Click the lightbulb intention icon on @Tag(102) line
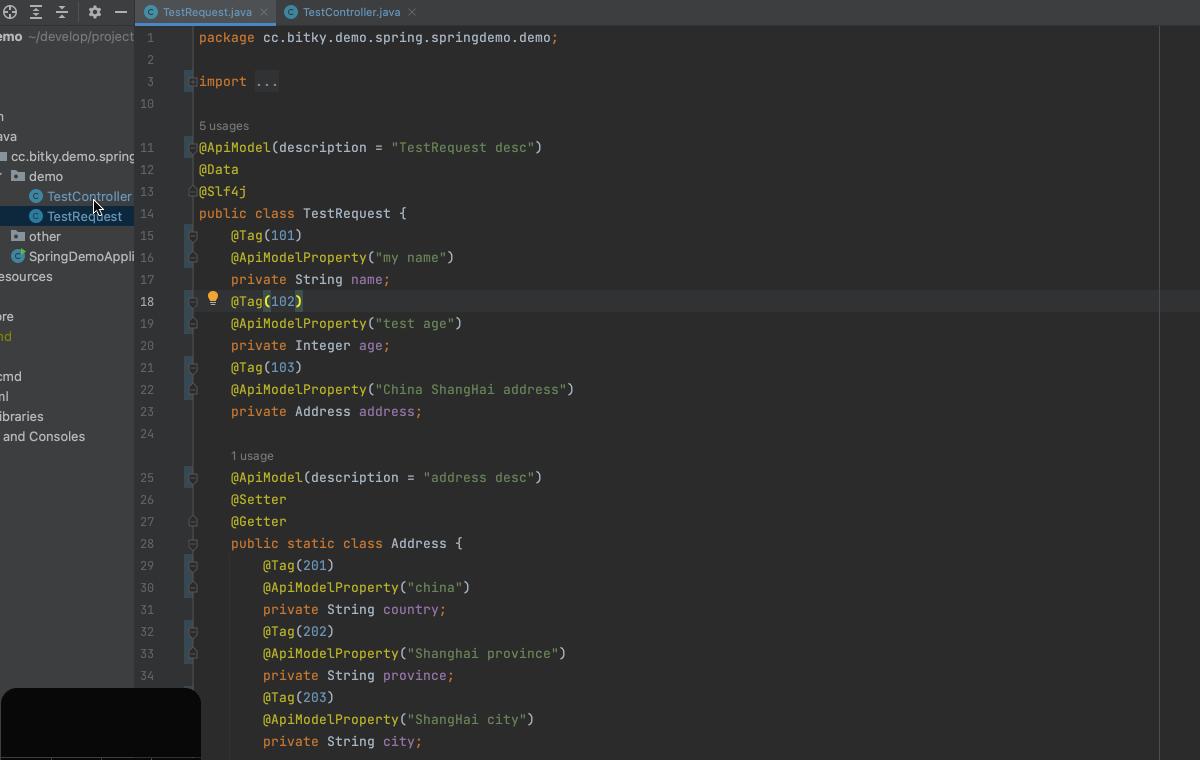Screen dimensions: 1200x760 click(213, 298)
